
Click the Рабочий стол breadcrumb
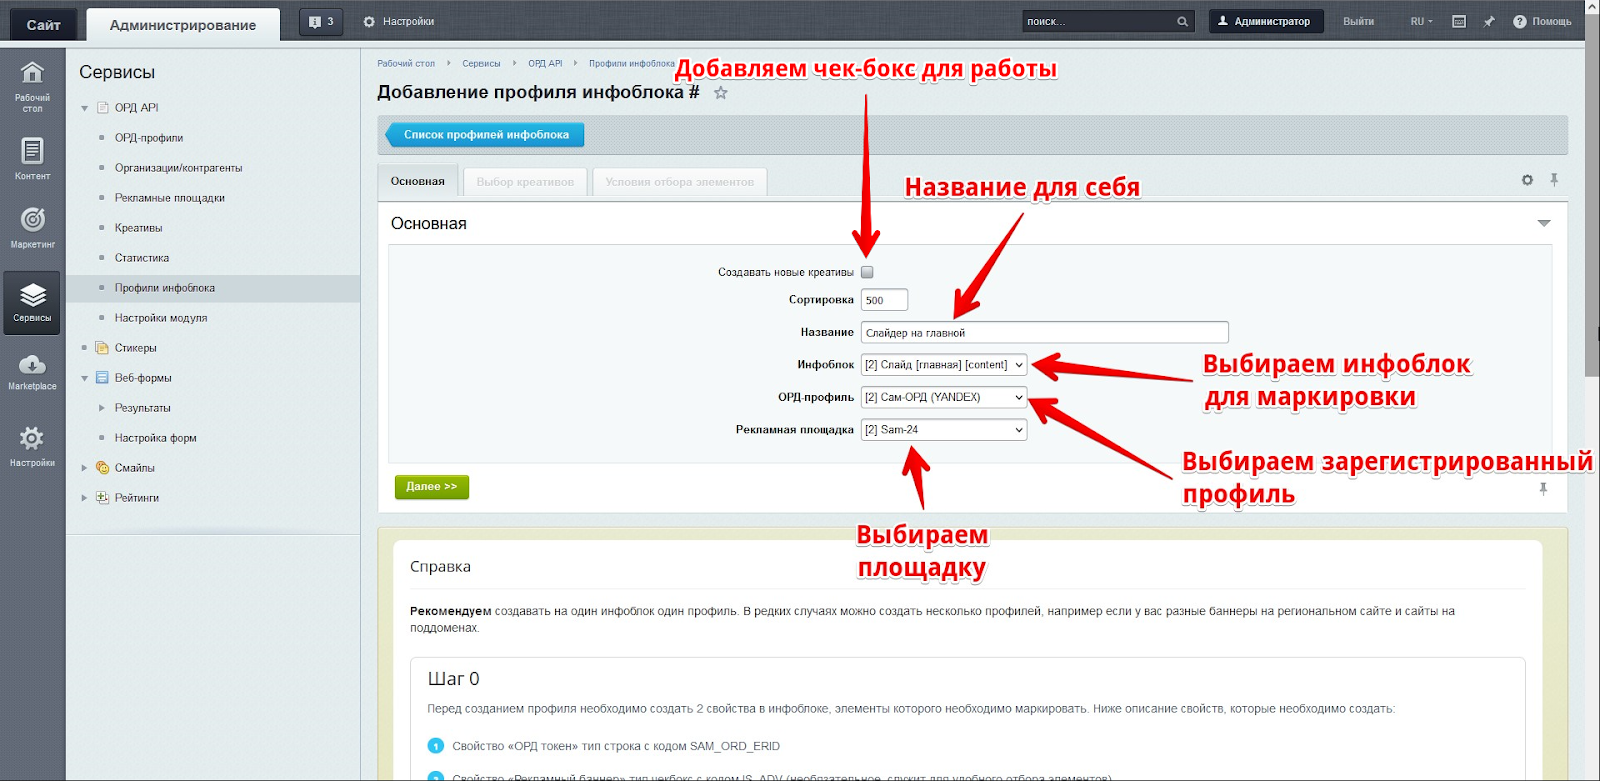point(406,63)
